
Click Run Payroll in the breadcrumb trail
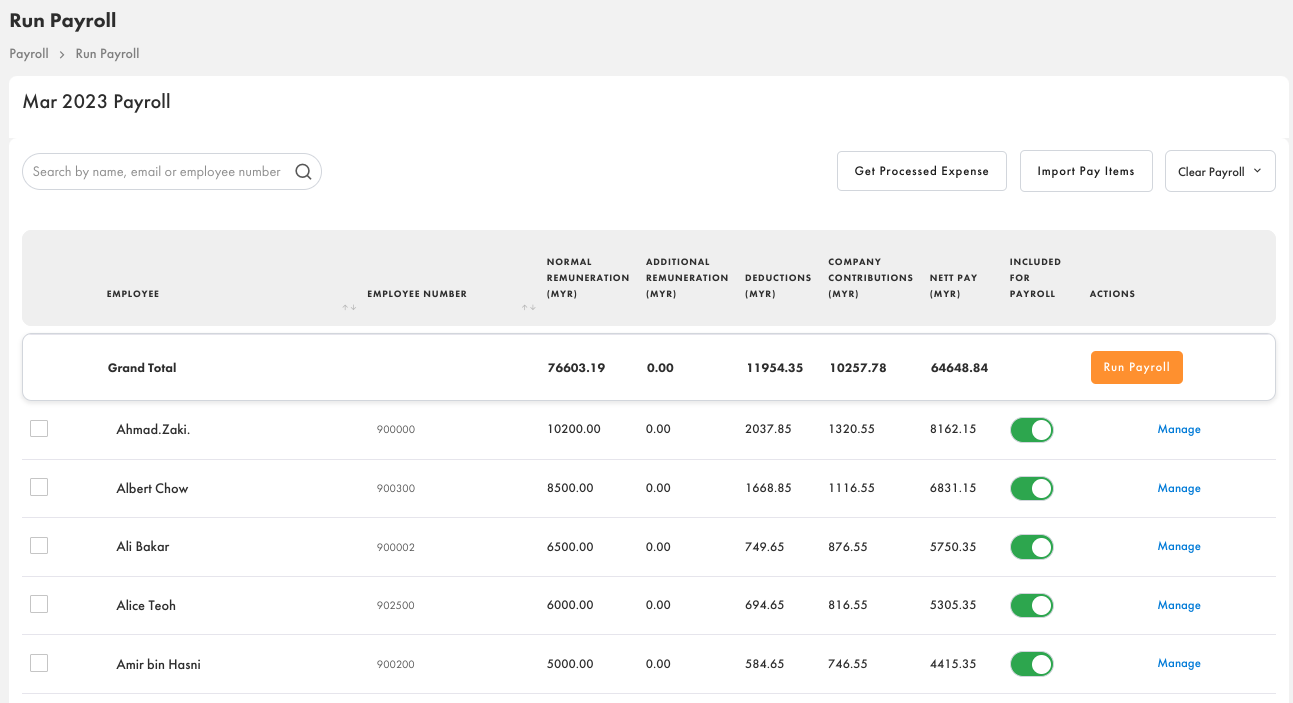(x=107, y=53)
